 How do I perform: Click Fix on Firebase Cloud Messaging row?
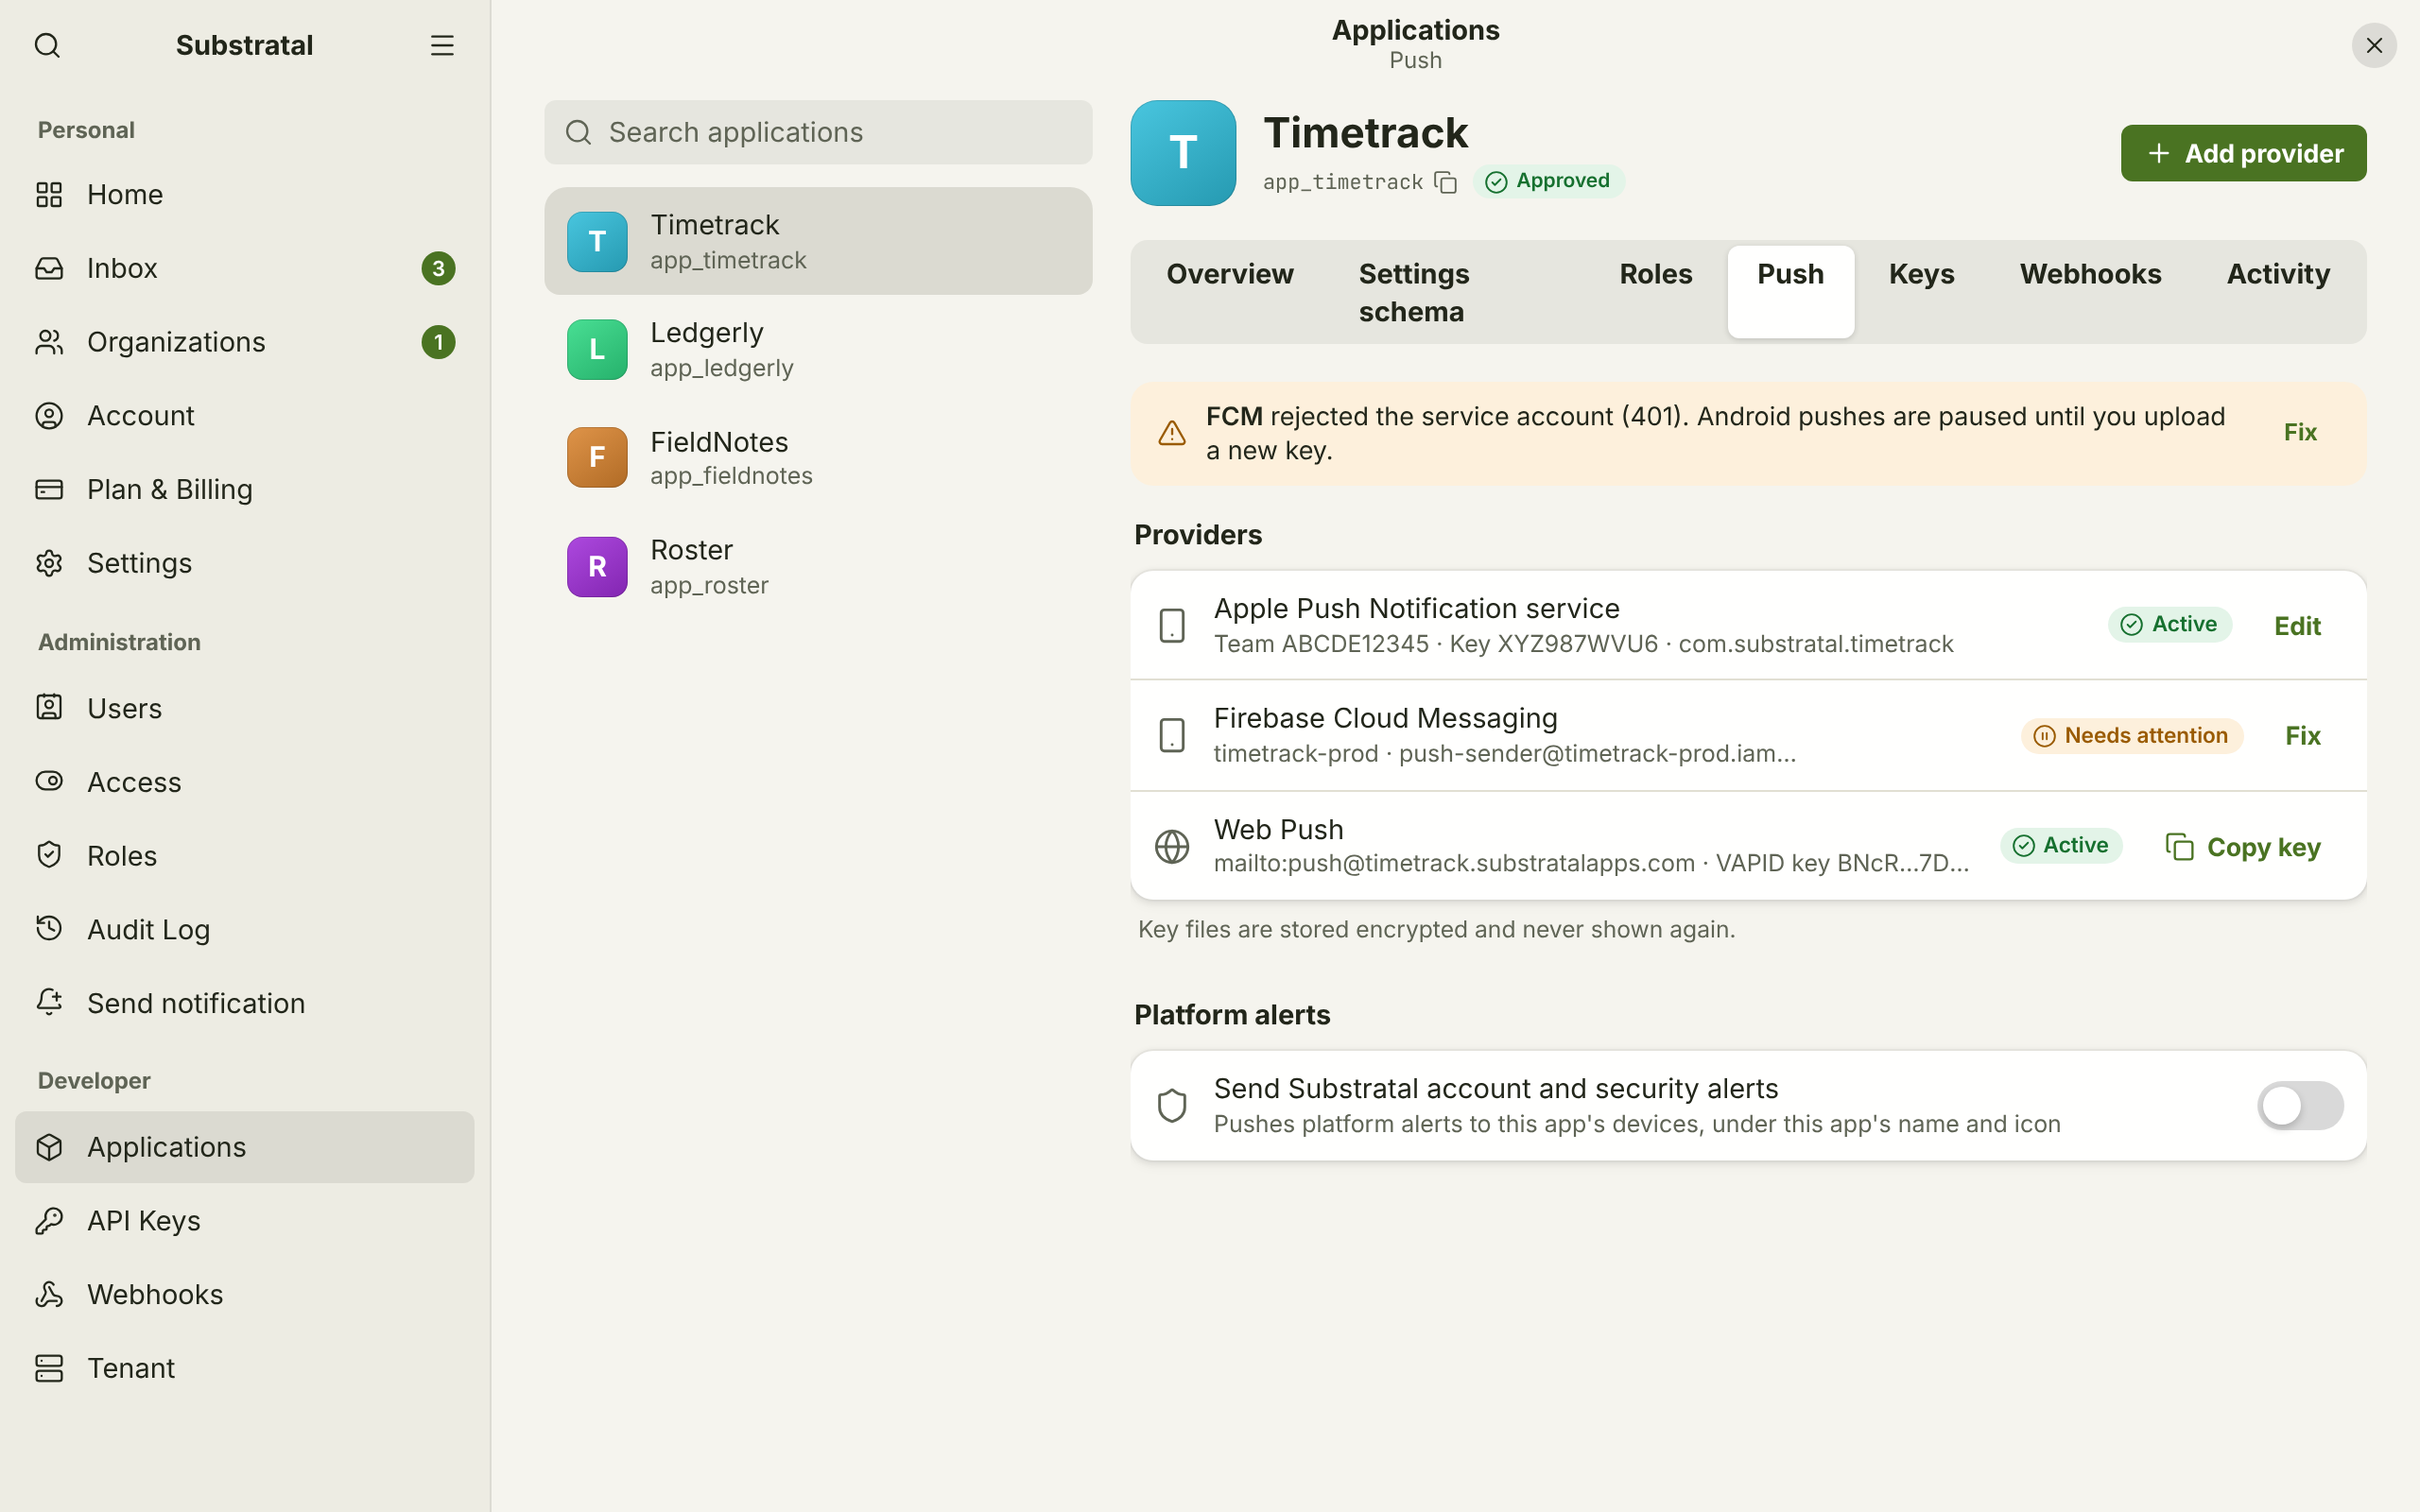point(2303,736)
